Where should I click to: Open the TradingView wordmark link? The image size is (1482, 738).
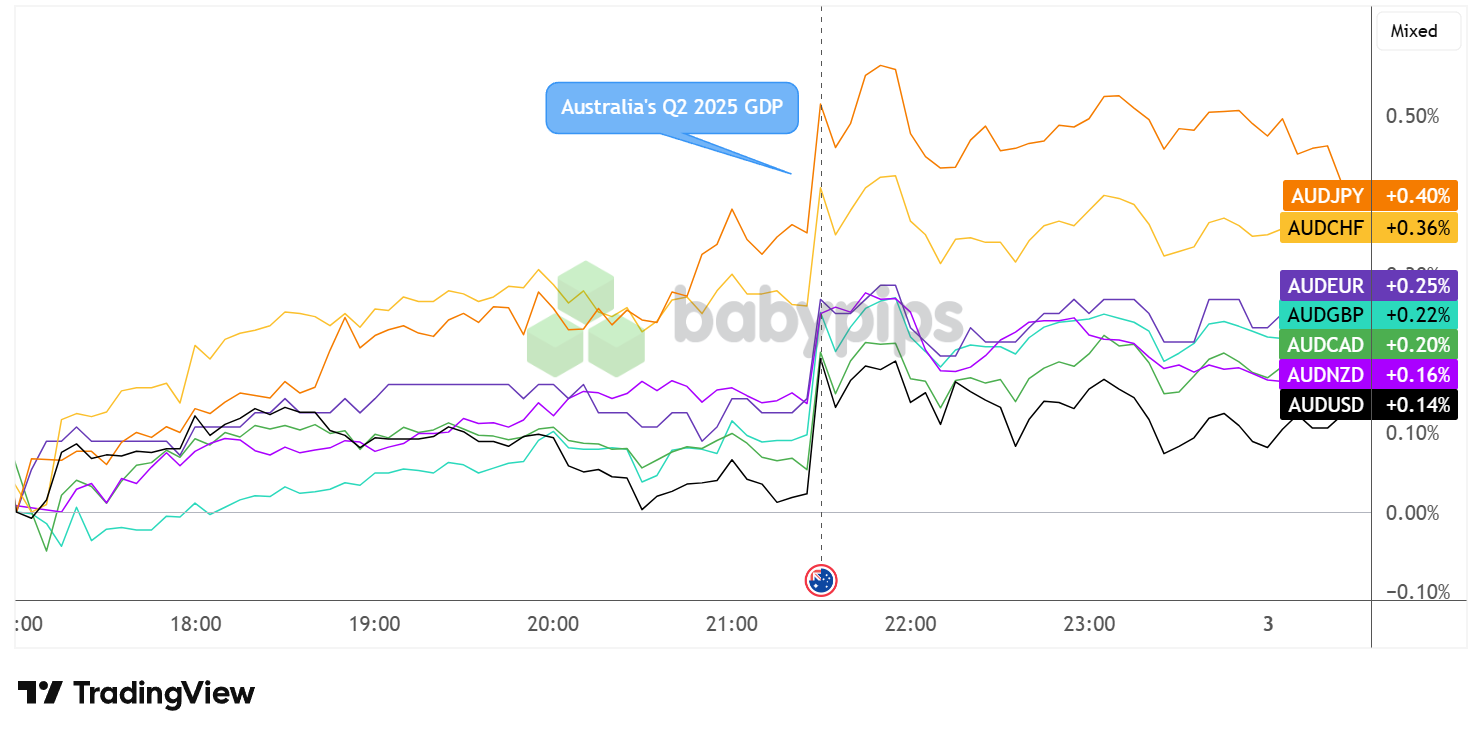coord(164,693)
